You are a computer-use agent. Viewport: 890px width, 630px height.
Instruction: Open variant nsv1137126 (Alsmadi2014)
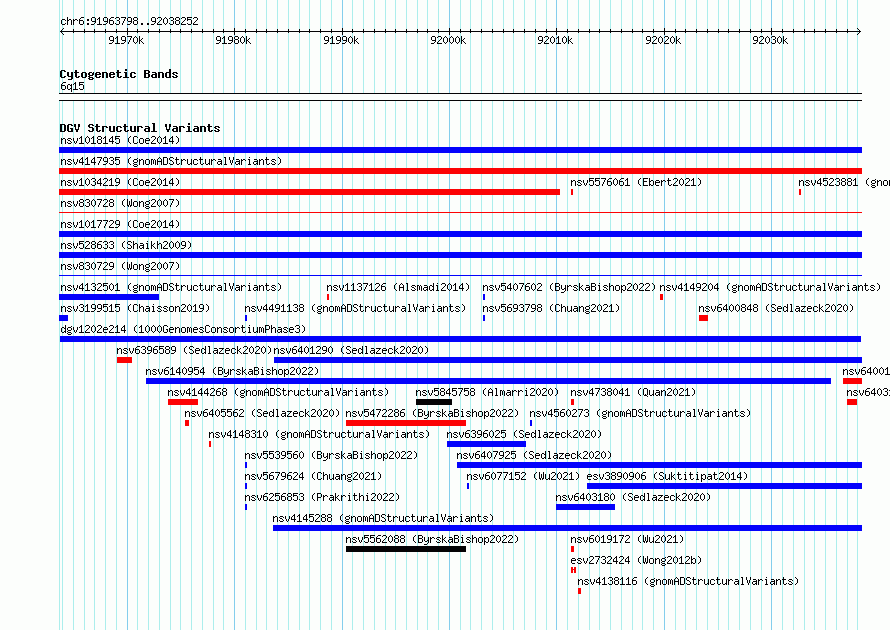(x=398, y=287)
